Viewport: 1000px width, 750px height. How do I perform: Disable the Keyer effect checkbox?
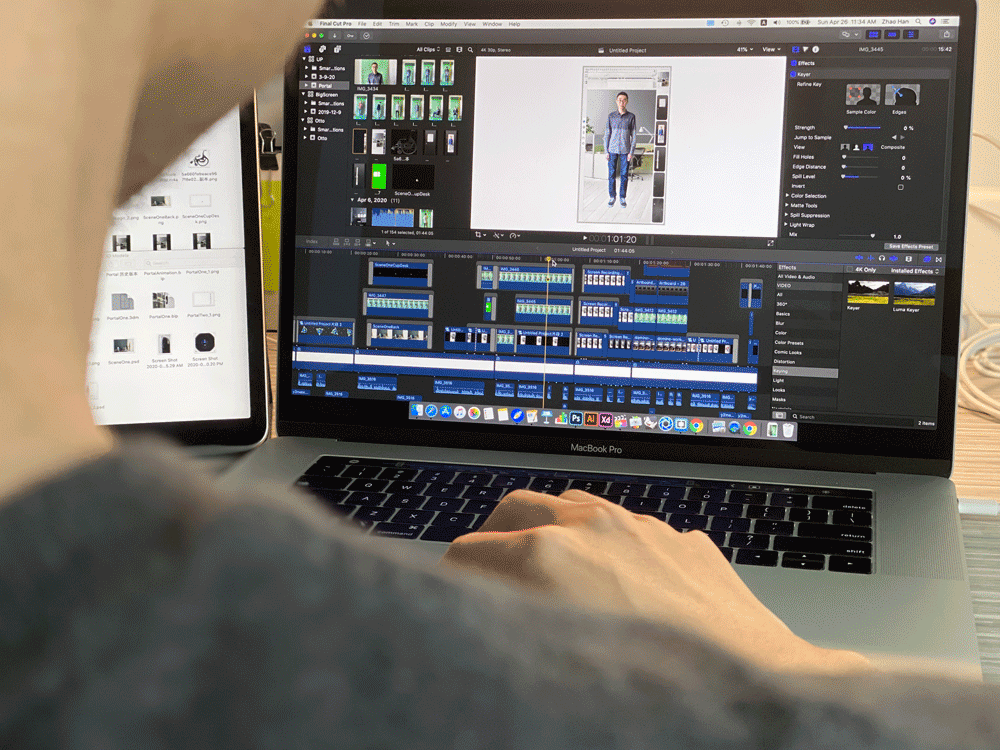tap(793, 74)
